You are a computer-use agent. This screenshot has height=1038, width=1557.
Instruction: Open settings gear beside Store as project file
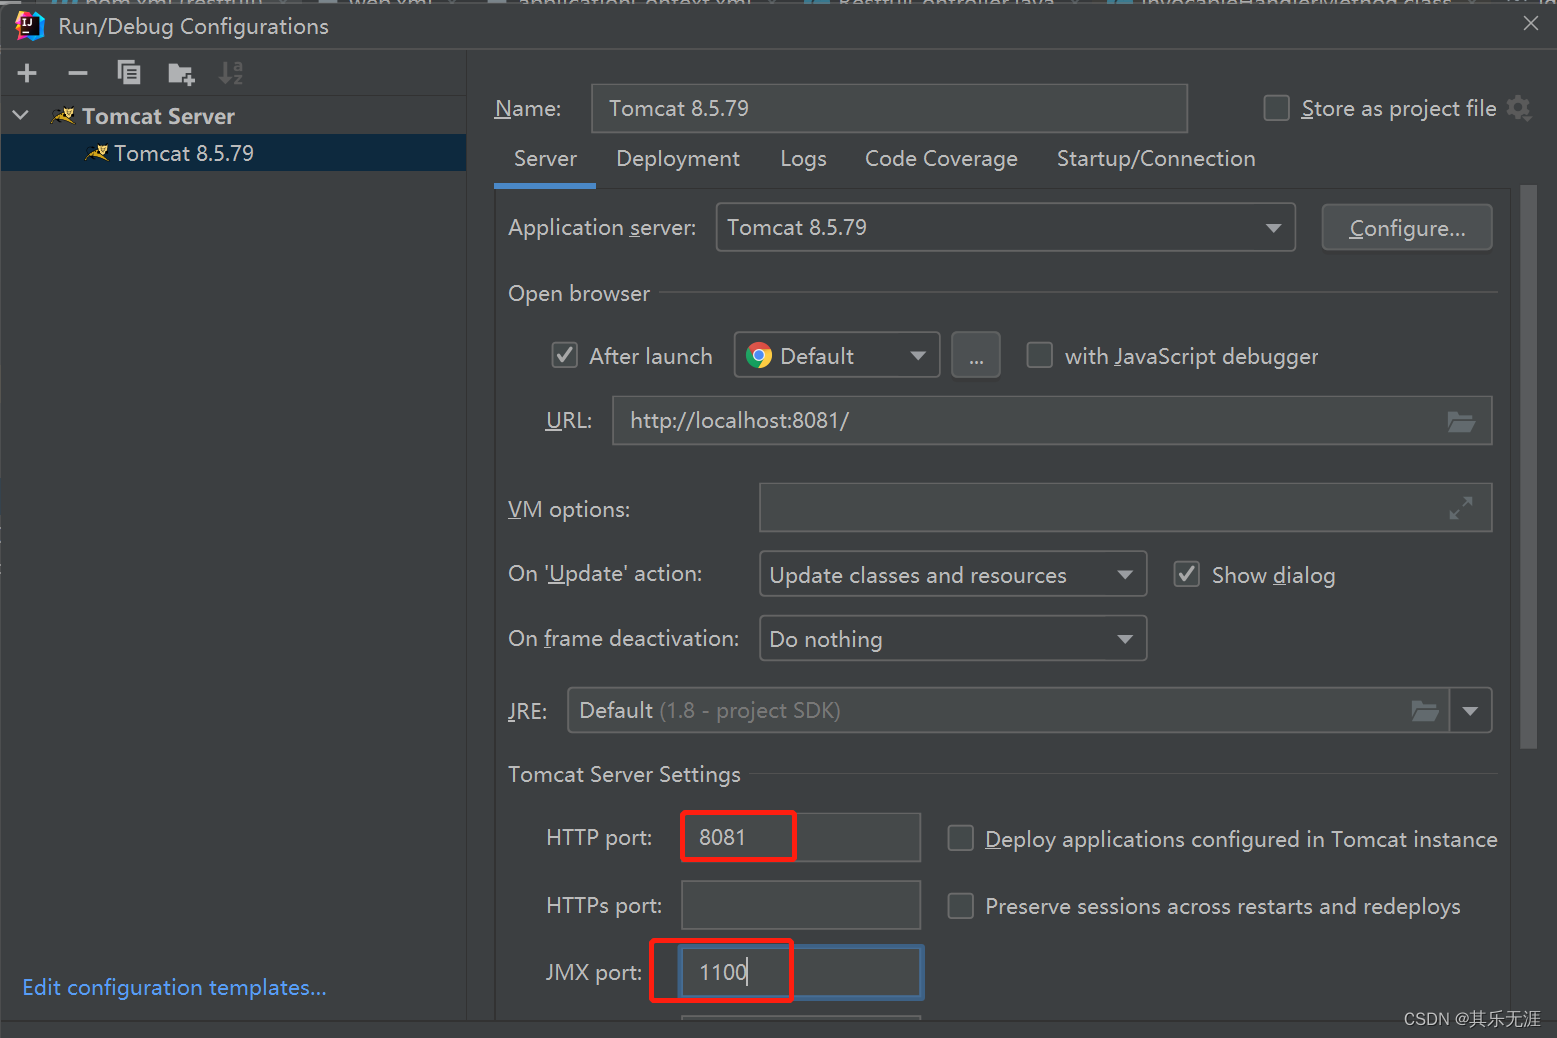click(1519, 108)
